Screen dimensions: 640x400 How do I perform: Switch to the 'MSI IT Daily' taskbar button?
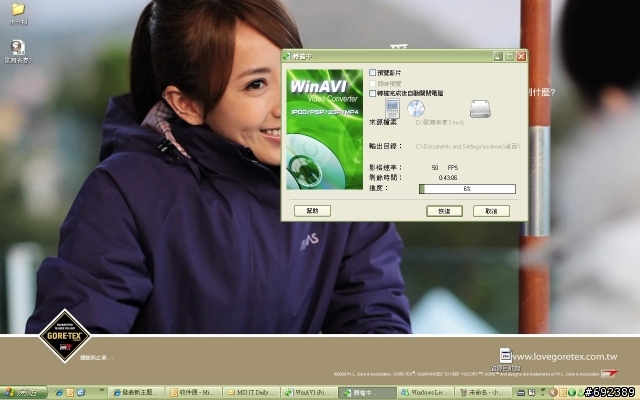[251, 393]
